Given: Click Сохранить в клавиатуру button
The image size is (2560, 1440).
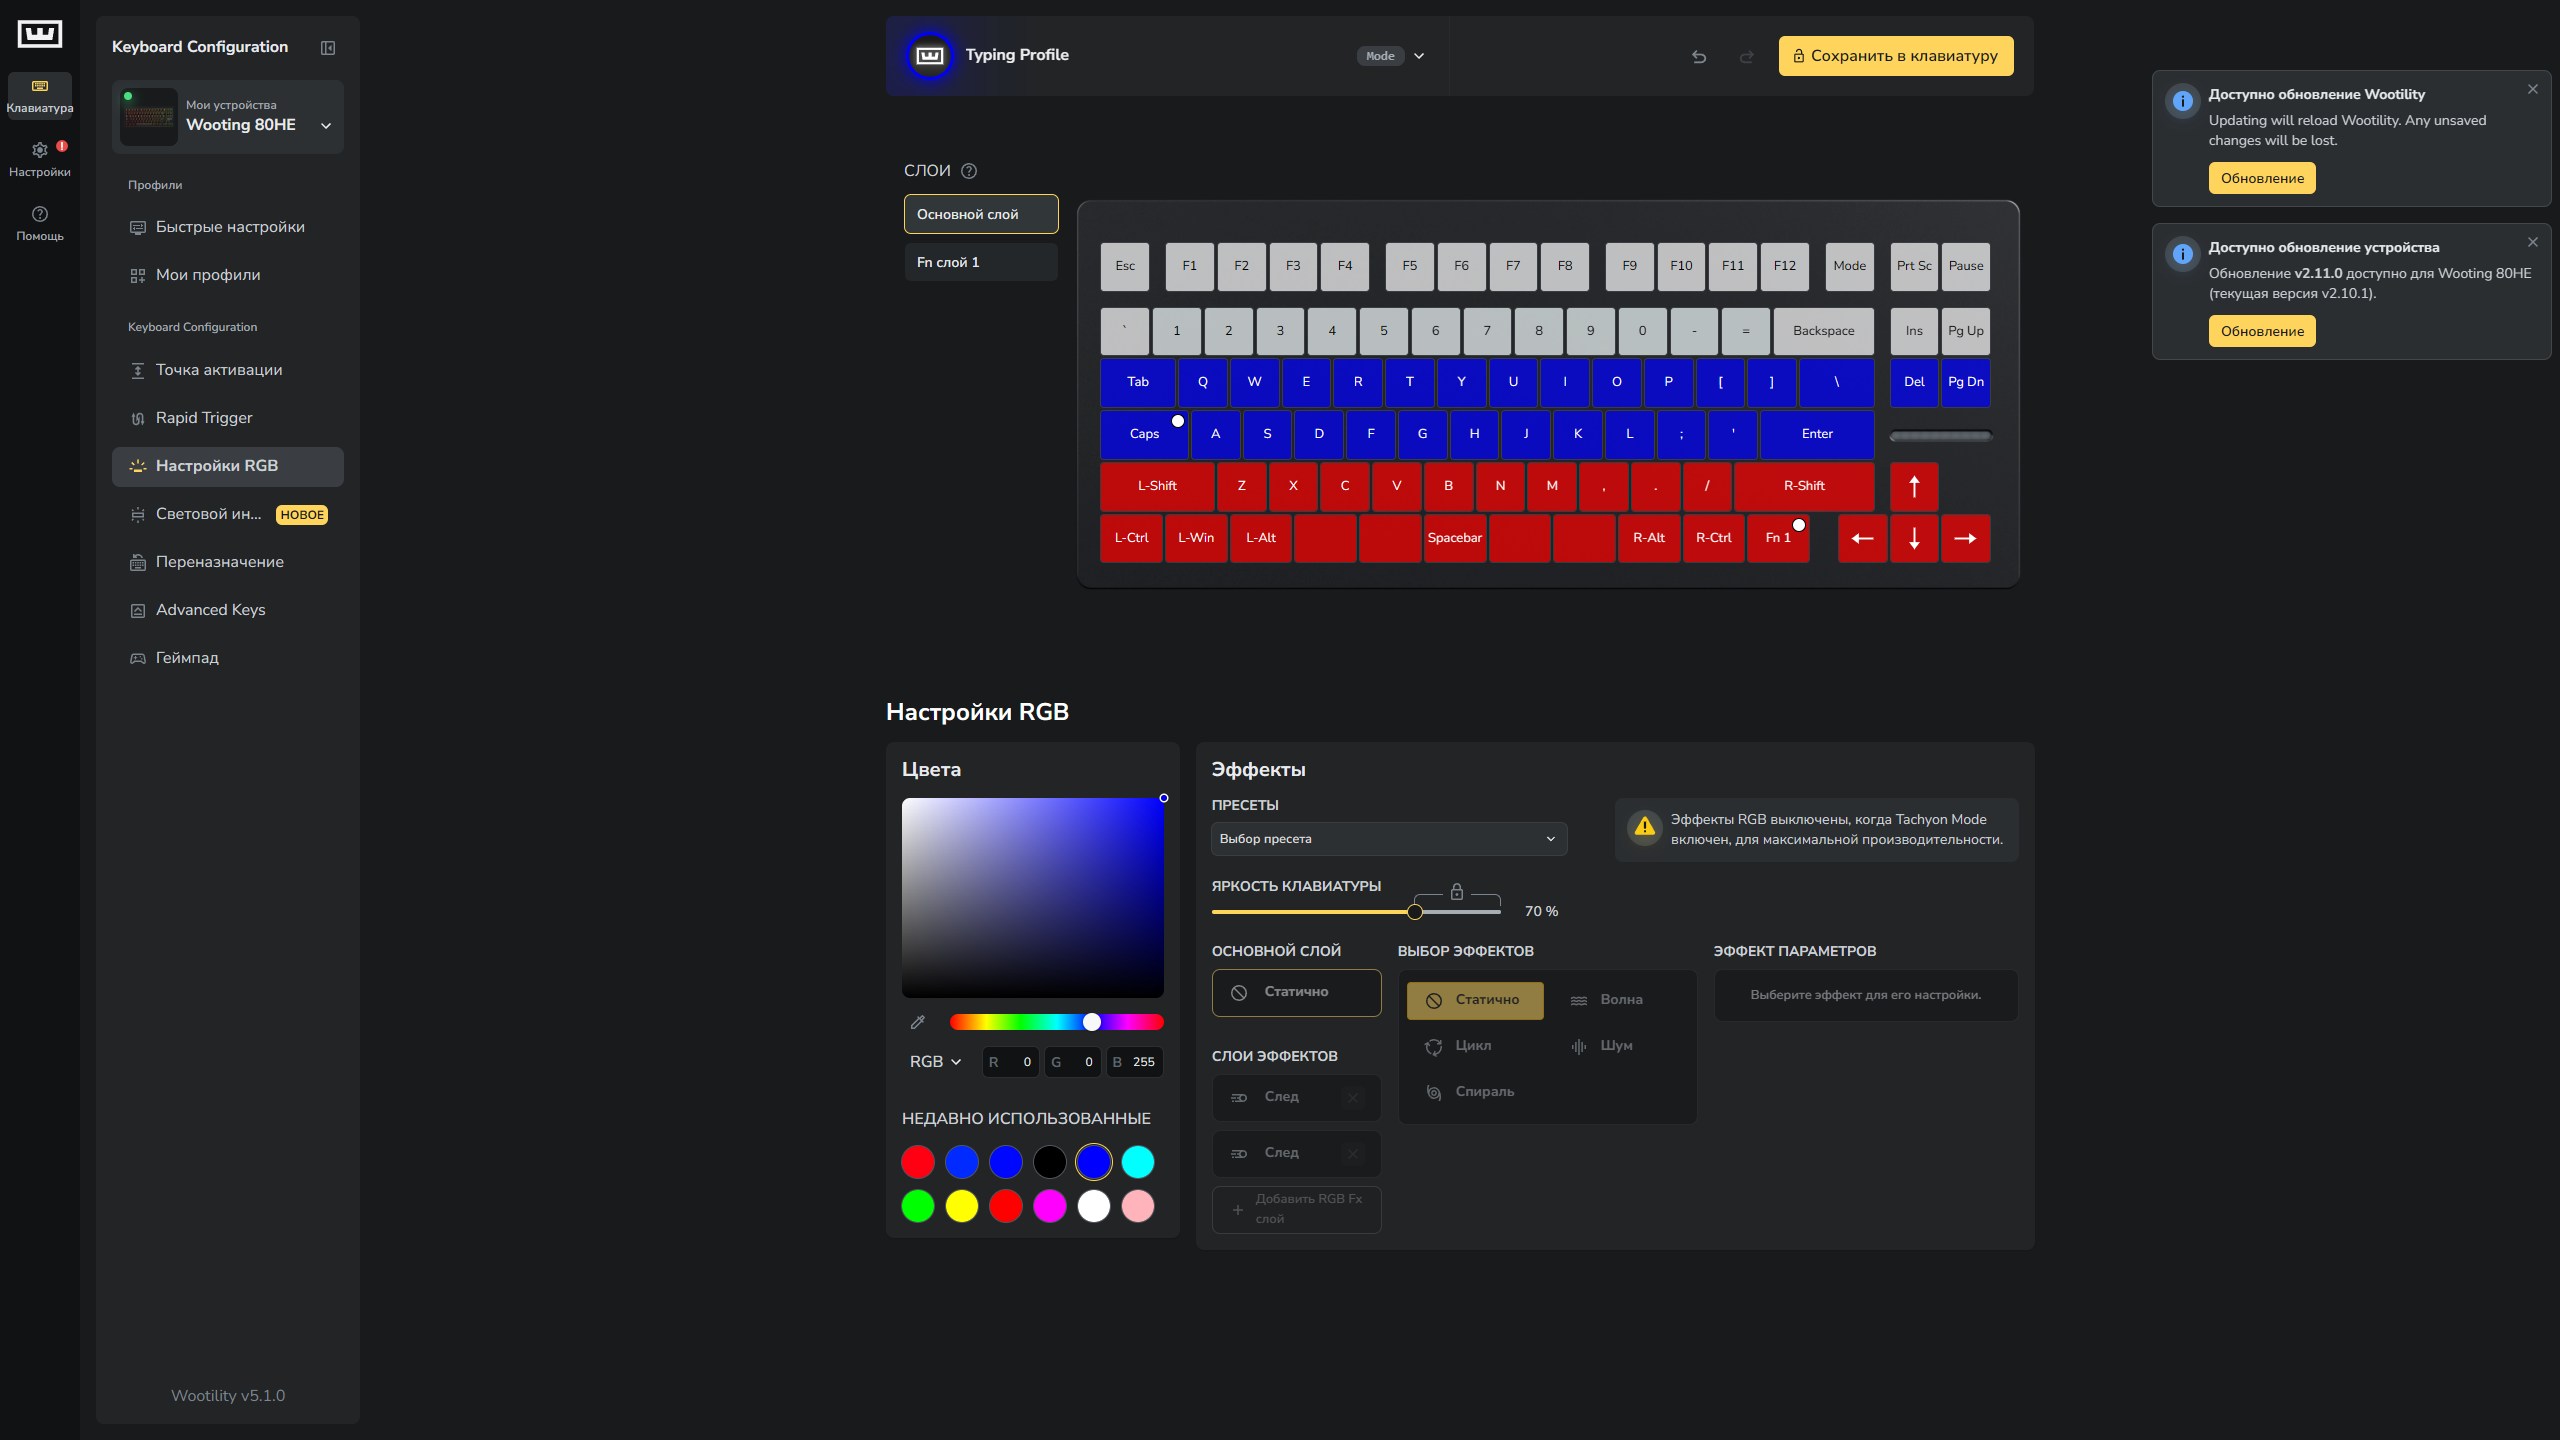Looking at the screenshot, I should tap(1895, 56).
